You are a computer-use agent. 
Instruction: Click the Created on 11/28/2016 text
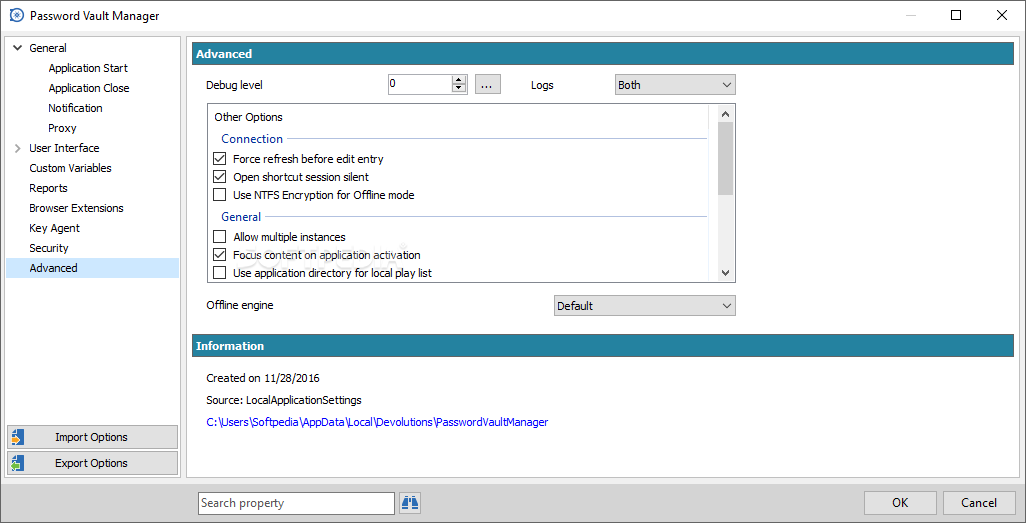(263, 378)
